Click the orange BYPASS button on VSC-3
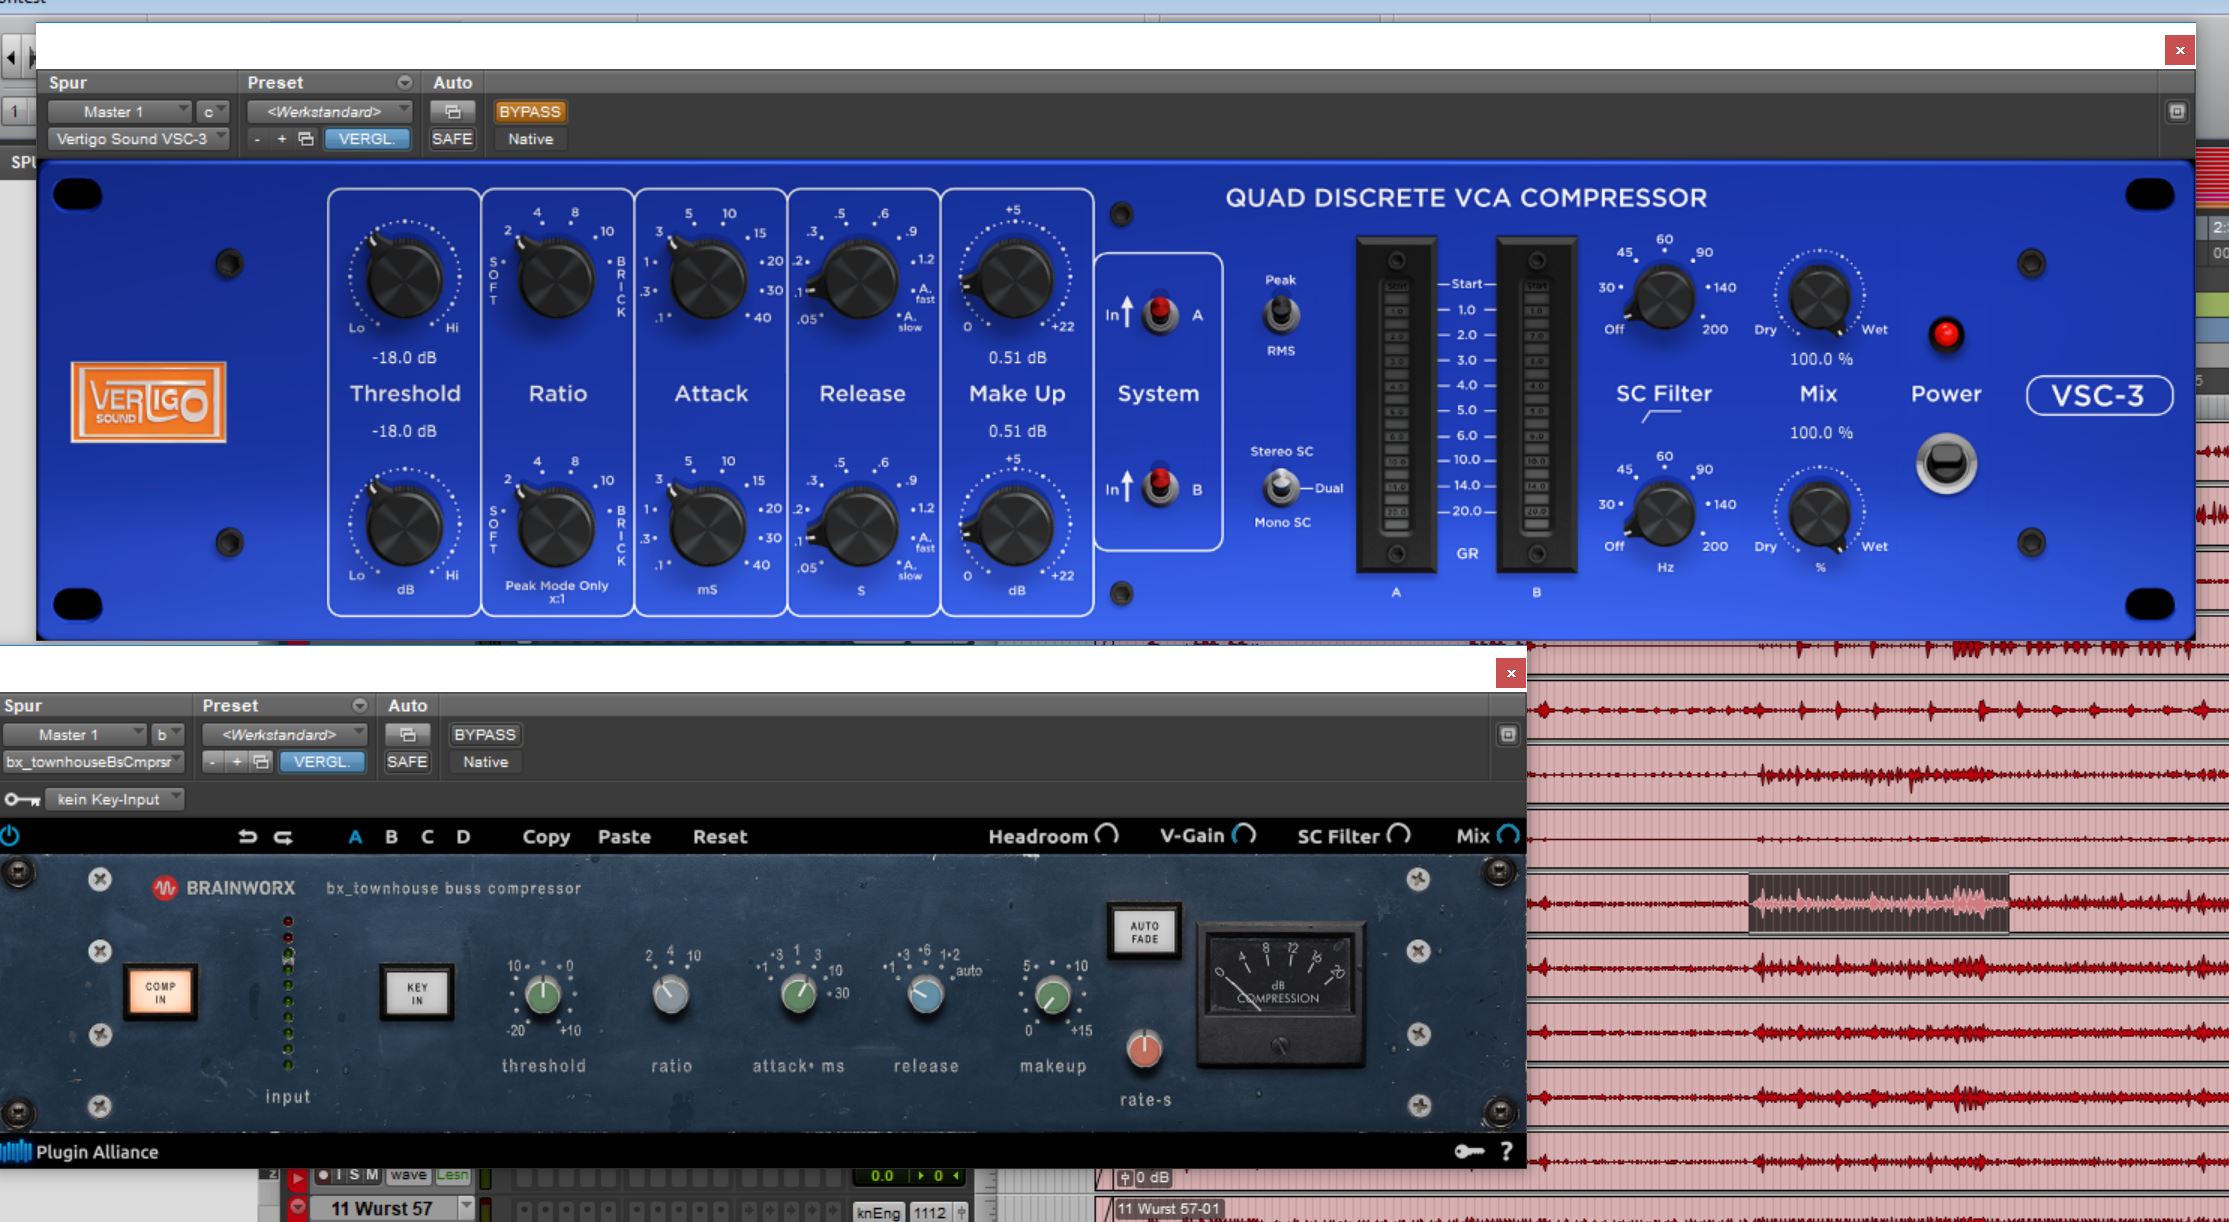The height and width of the screenshot is (1222, 2229). pyautogui.click(x=529, y=112)
